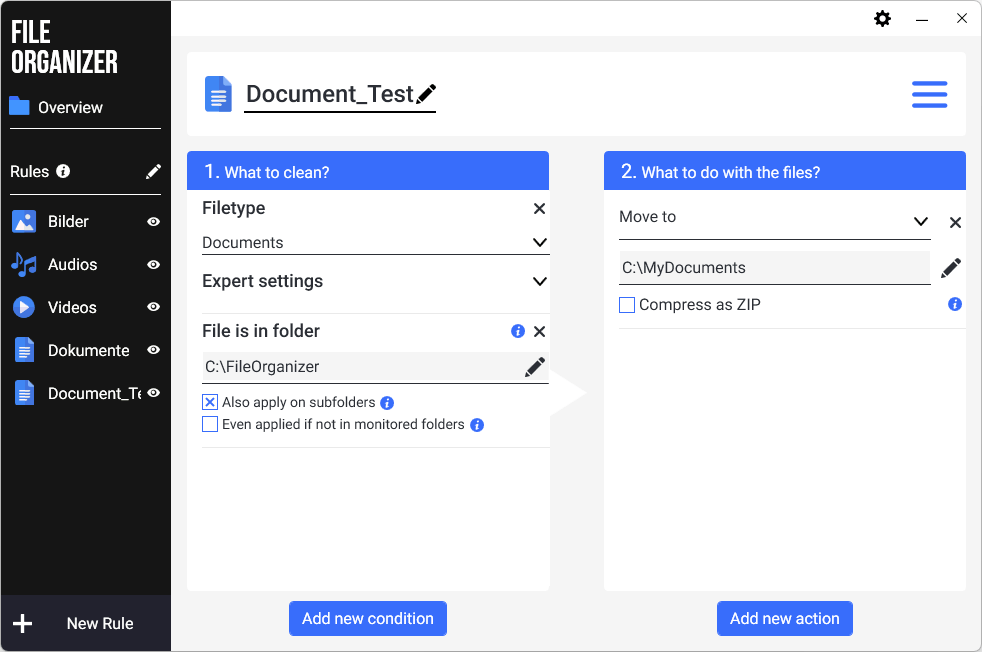Enable 'Even applied if not in monitored folders'
Screen dimensions: 982x652
coord(210,424)
